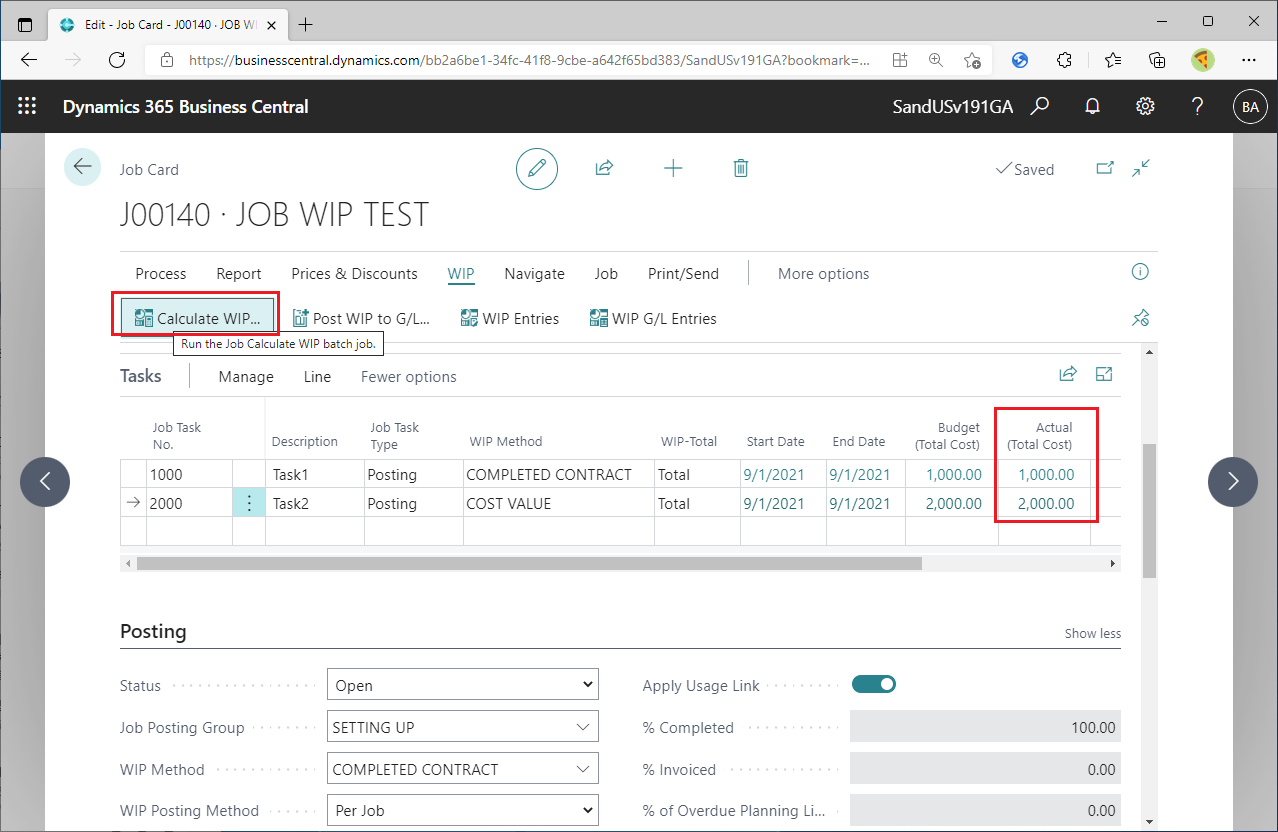Go back using the back arrow
The width and height of the screenshot is (1278, 832).
82,167
